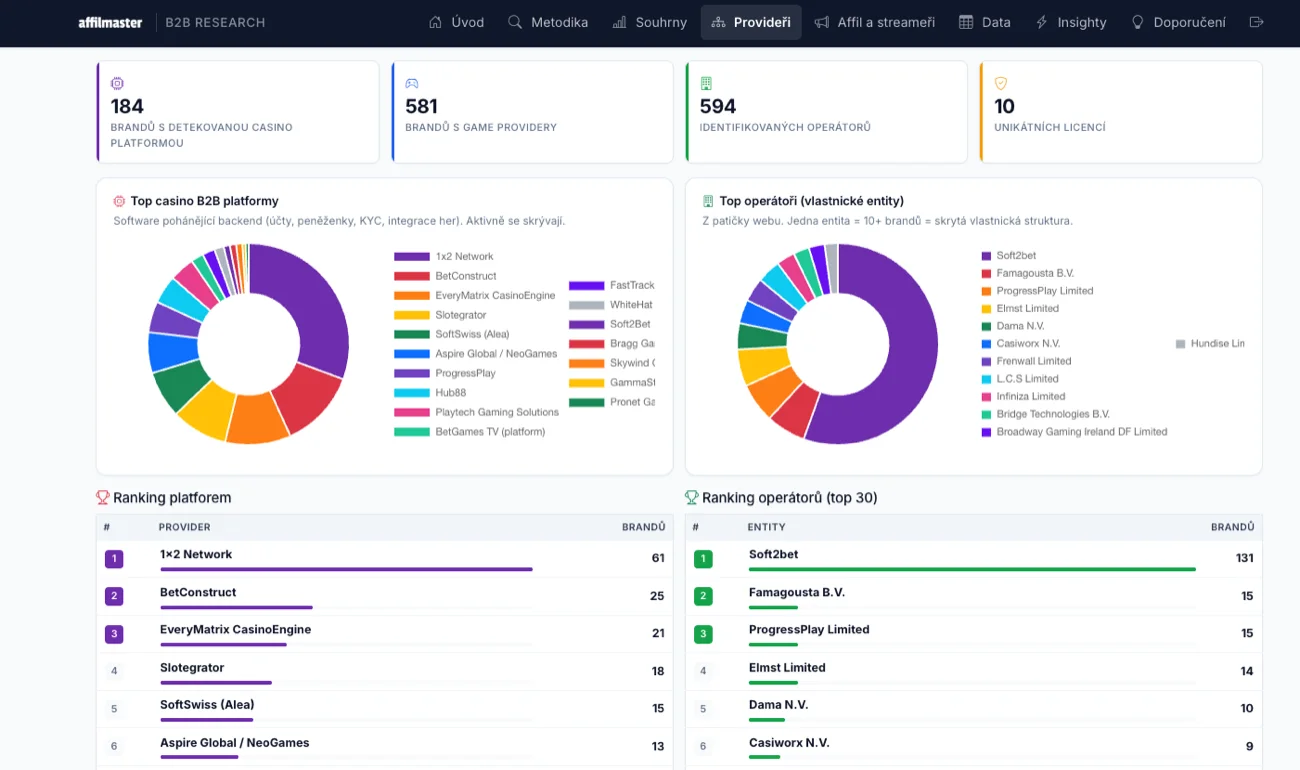Image resolution: width=1300 pixels, height=770 pixels.
Task: Toggle Pronet legend entry
Action: click(x=612, y=402)
